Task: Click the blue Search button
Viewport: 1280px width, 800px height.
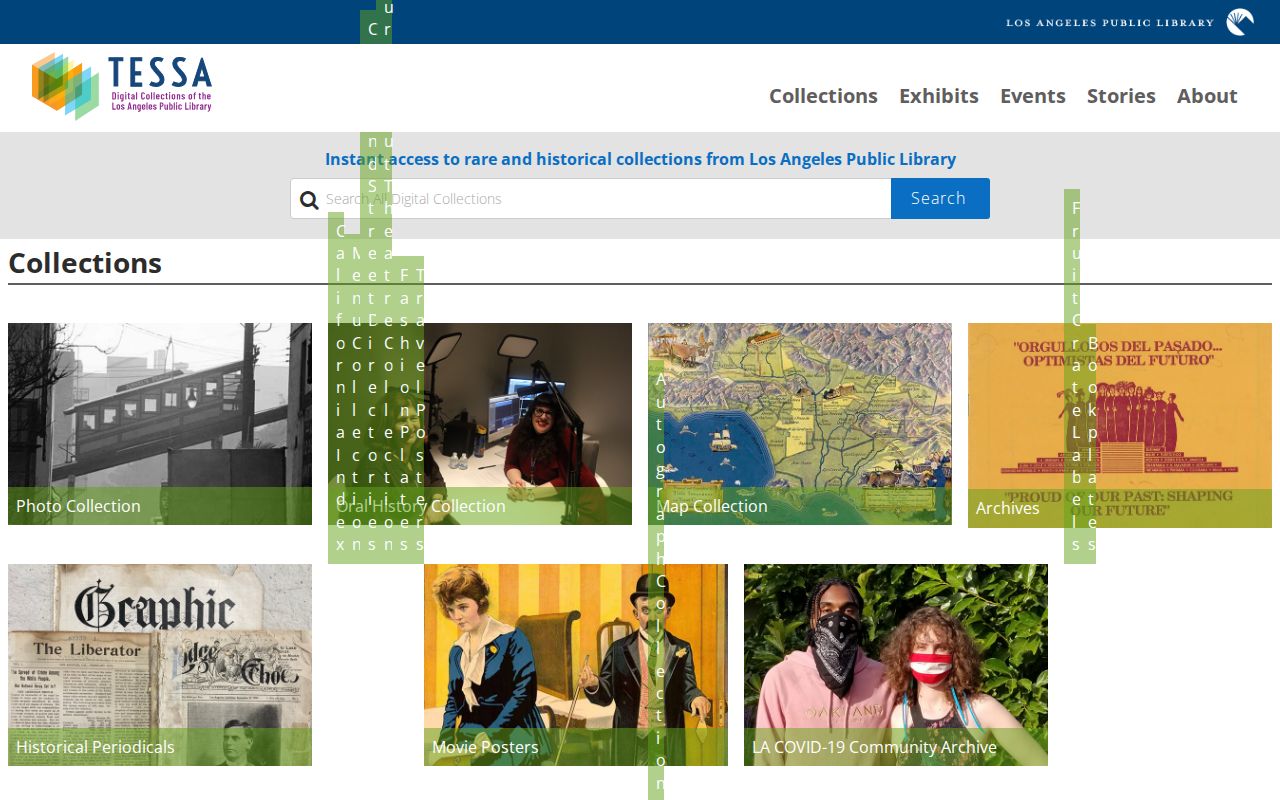Action: (940, 198)
